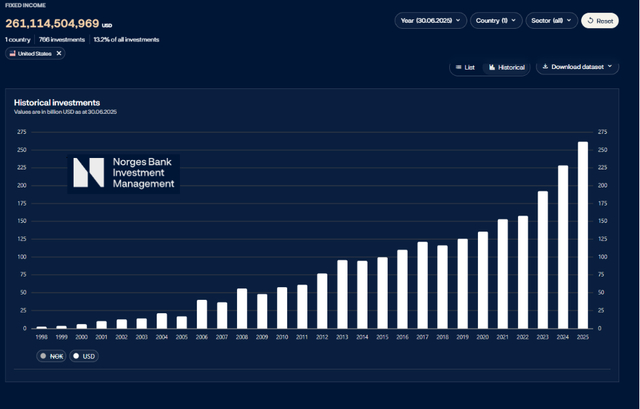This screenshot has width=640, height=409.
Task: Click the reset arrow icon in Reset button
Action: (590, 20)
